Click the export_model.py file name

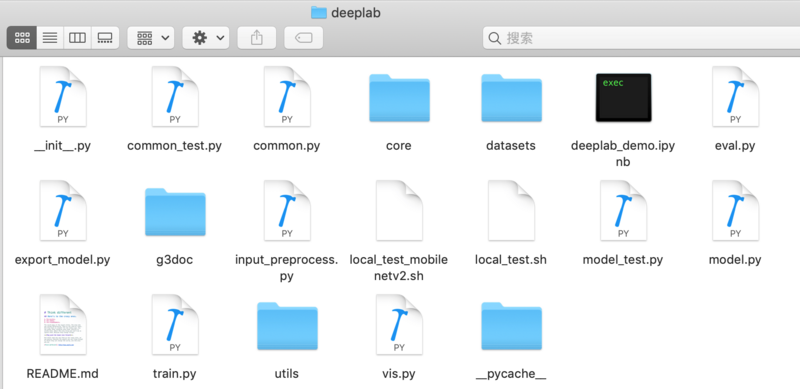[x=62, y=260]
